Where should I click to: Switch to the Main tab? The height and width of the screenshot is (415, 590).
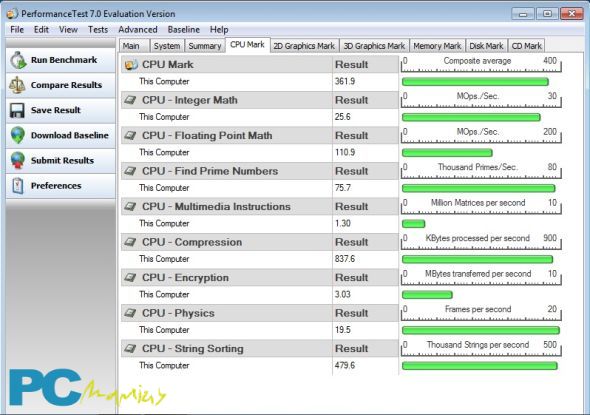pos(134,46)
